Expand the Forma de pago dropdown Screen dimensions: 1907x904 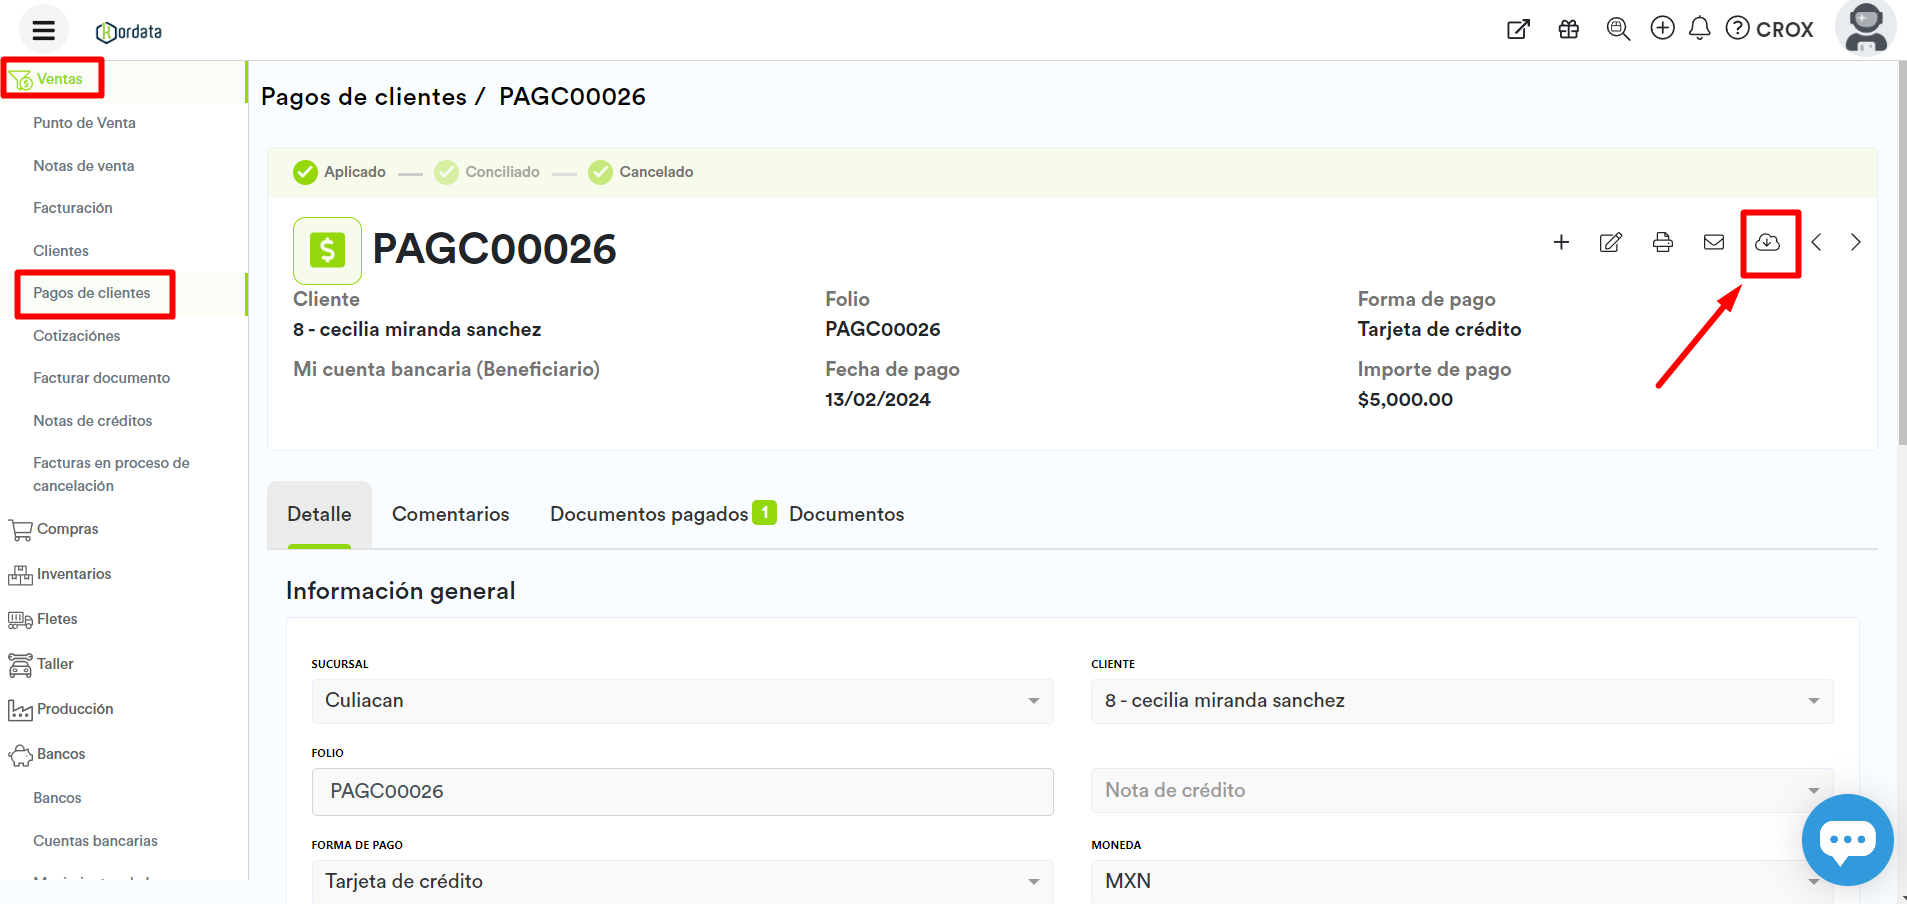point(682,881)
